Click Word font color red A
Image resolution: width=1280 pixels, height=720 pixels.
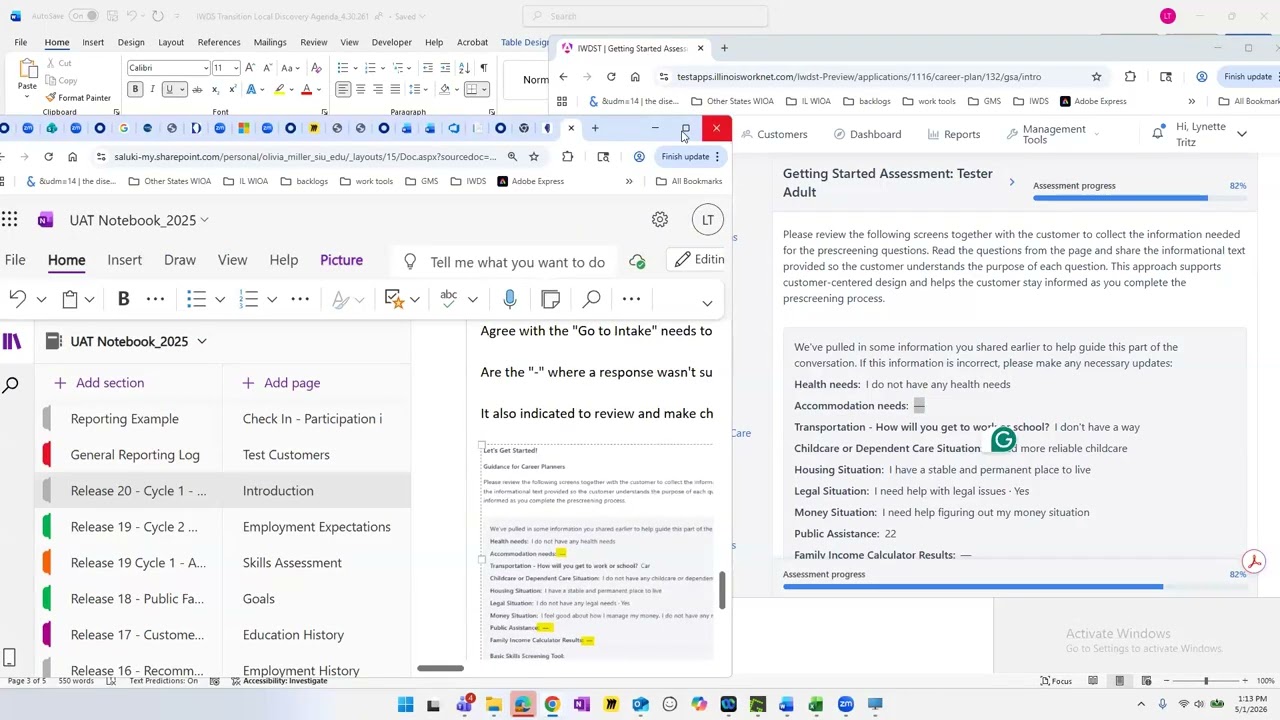306,90
